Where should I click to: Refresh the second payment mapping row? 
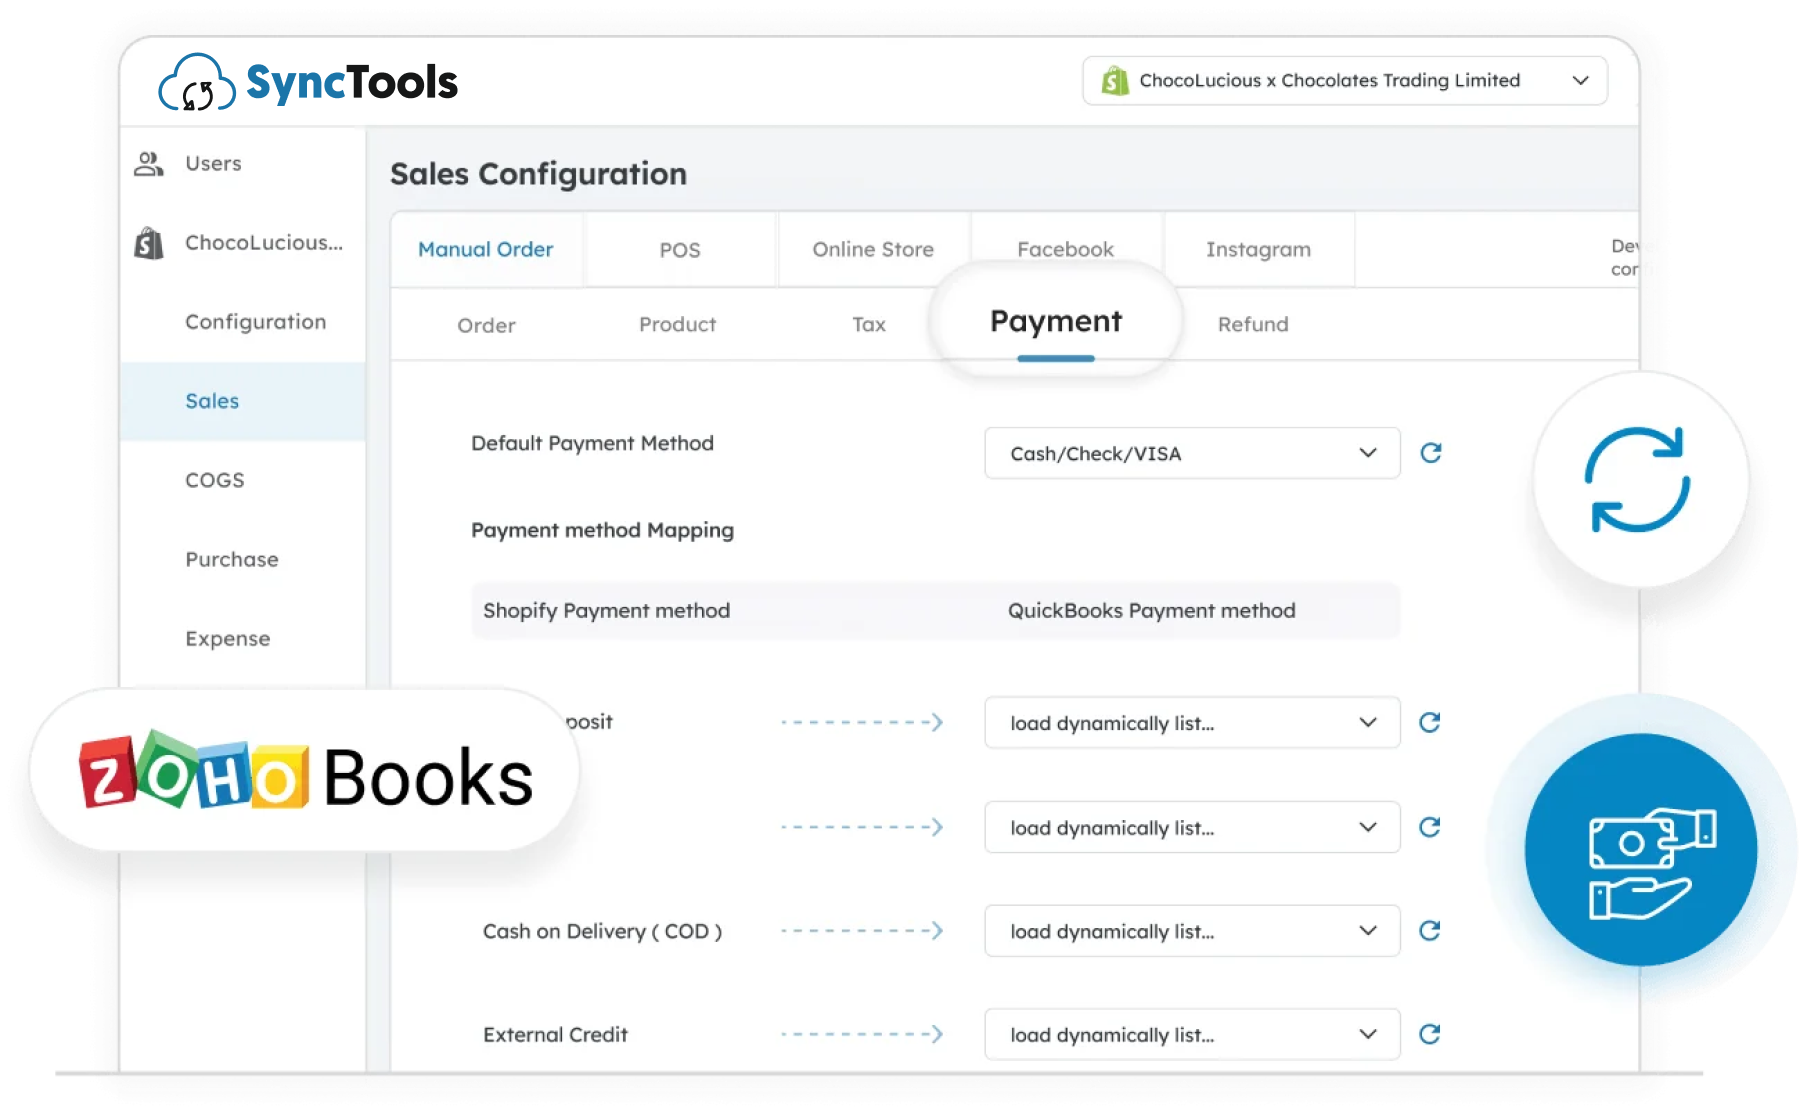coord(1430,827)
